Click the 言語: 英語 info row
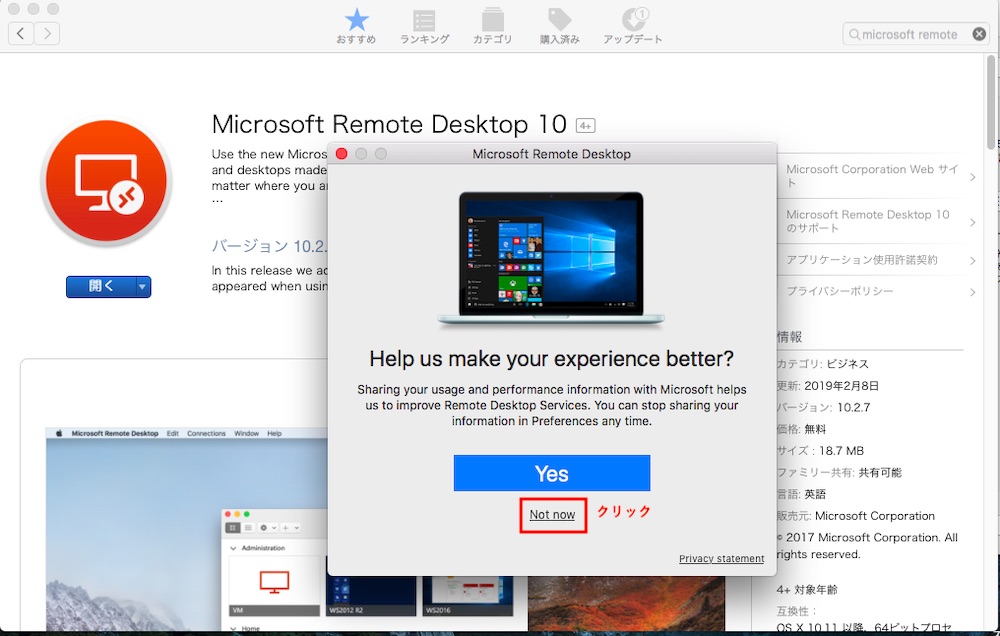The width and height of the screenshot is (1000, 636). pyautogui.click(x=802, y=494)
